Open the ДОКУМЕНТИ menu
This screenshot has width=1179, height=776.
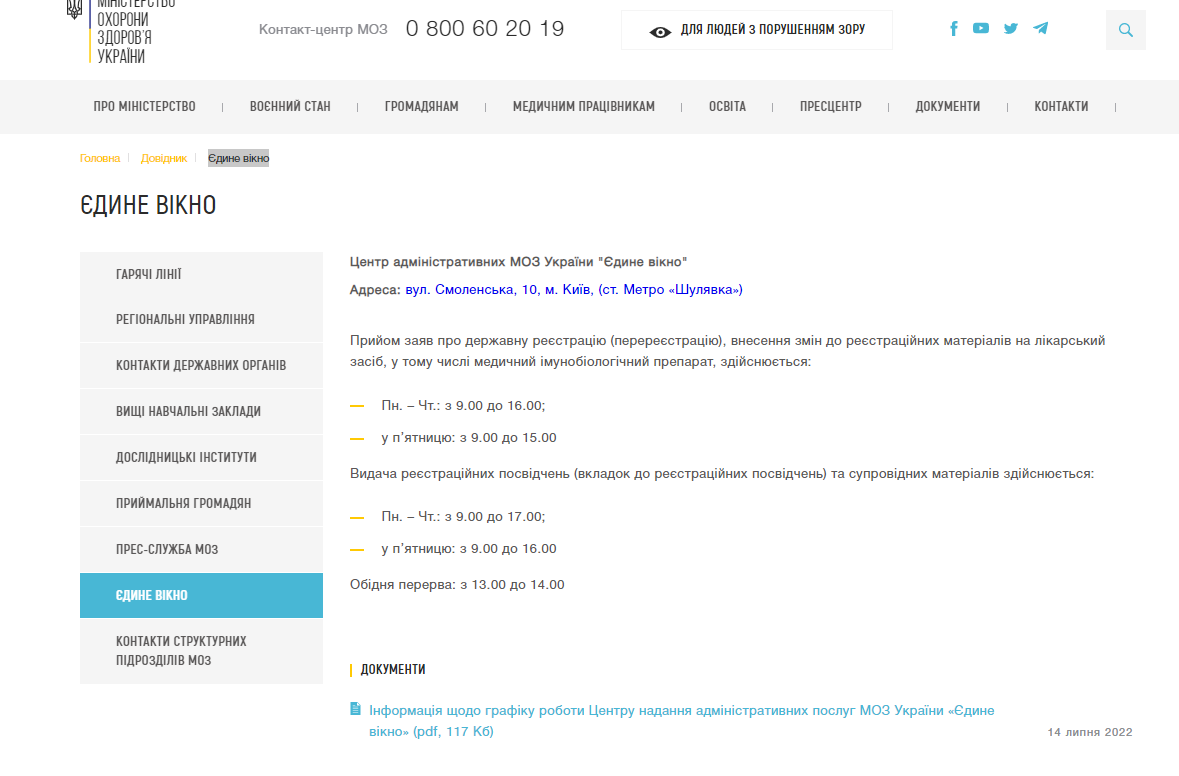[x=947, y=107]
